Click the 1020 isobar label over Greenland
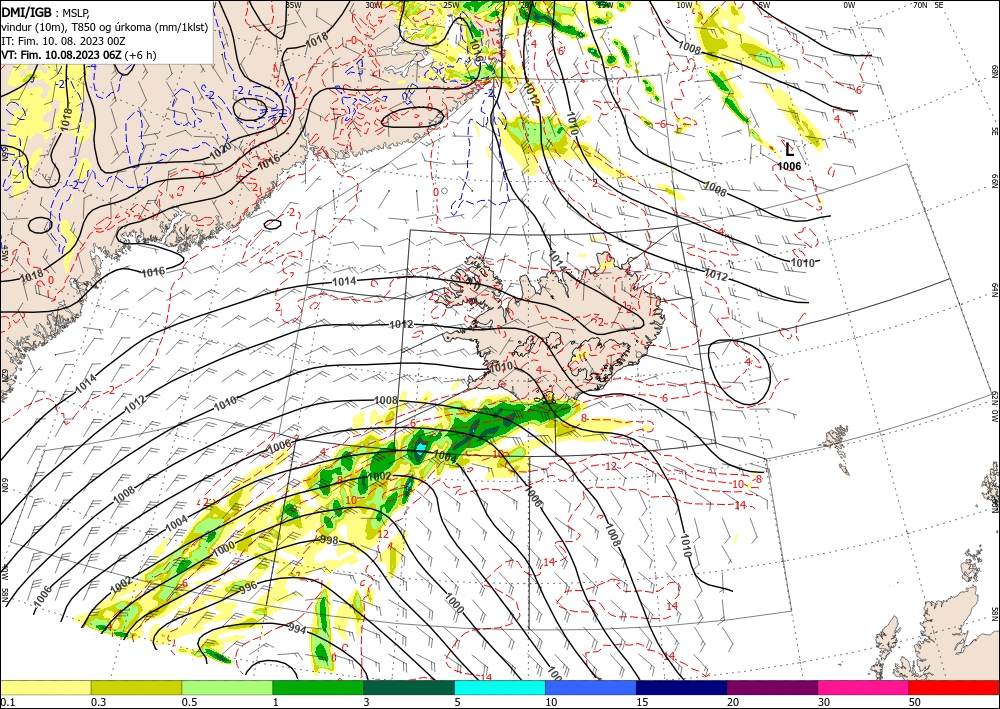This screenshot has height=709, width=1000. point(221,151)
